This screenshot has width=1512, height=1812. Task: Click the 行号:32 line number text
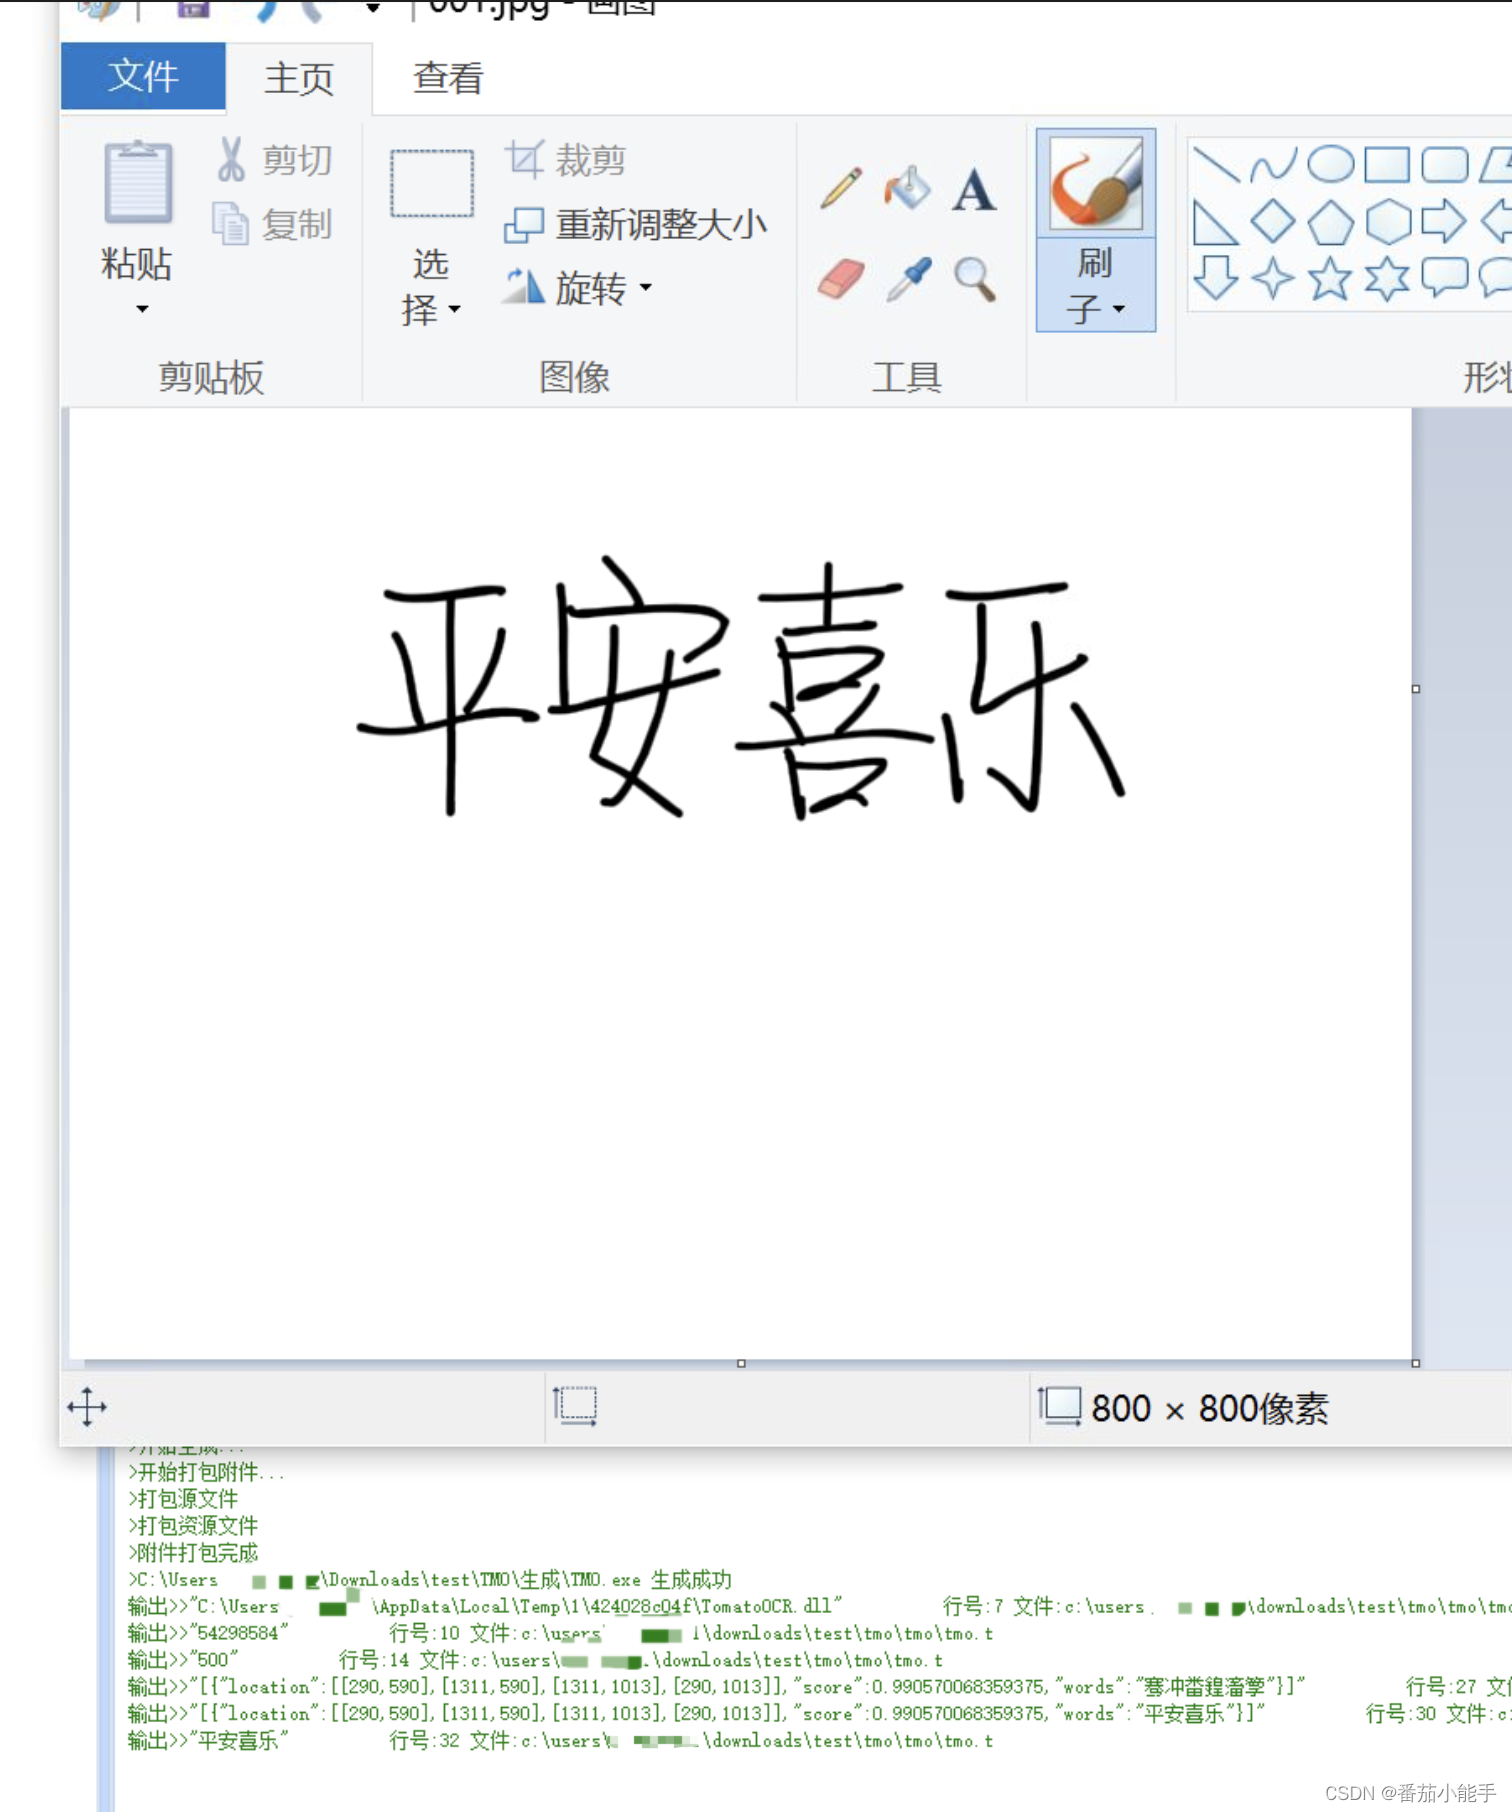point(425,1741)
